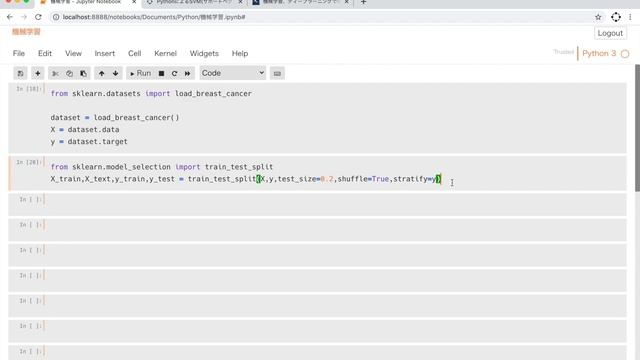Select first empty cell below In [20]
Screen dimensions: 640x360
point(318,204)
